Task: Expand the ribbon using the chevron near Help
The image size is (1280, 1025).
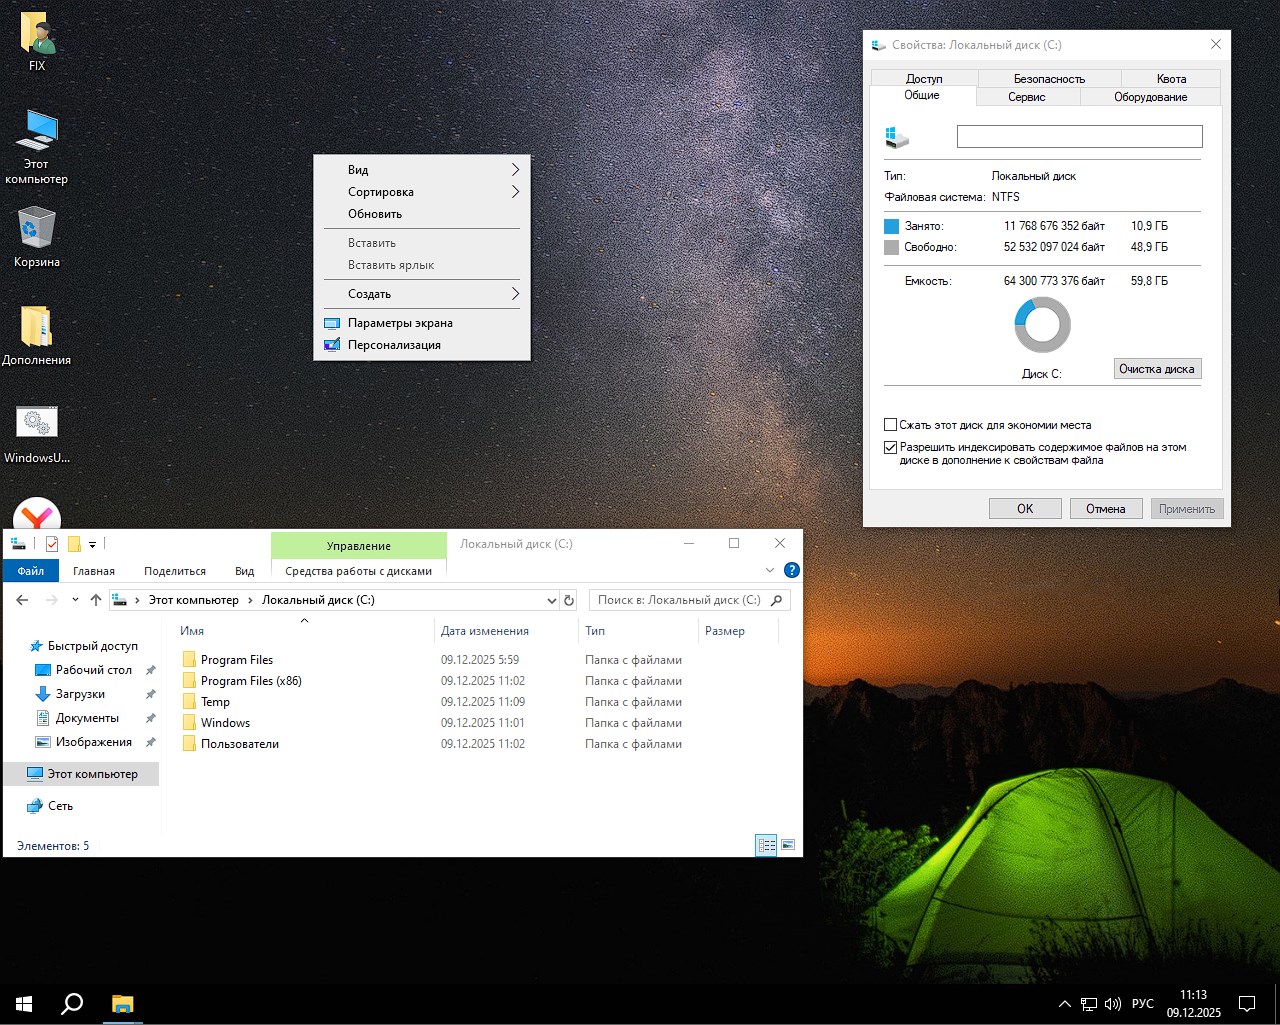Action: click(x=770, y=570)
